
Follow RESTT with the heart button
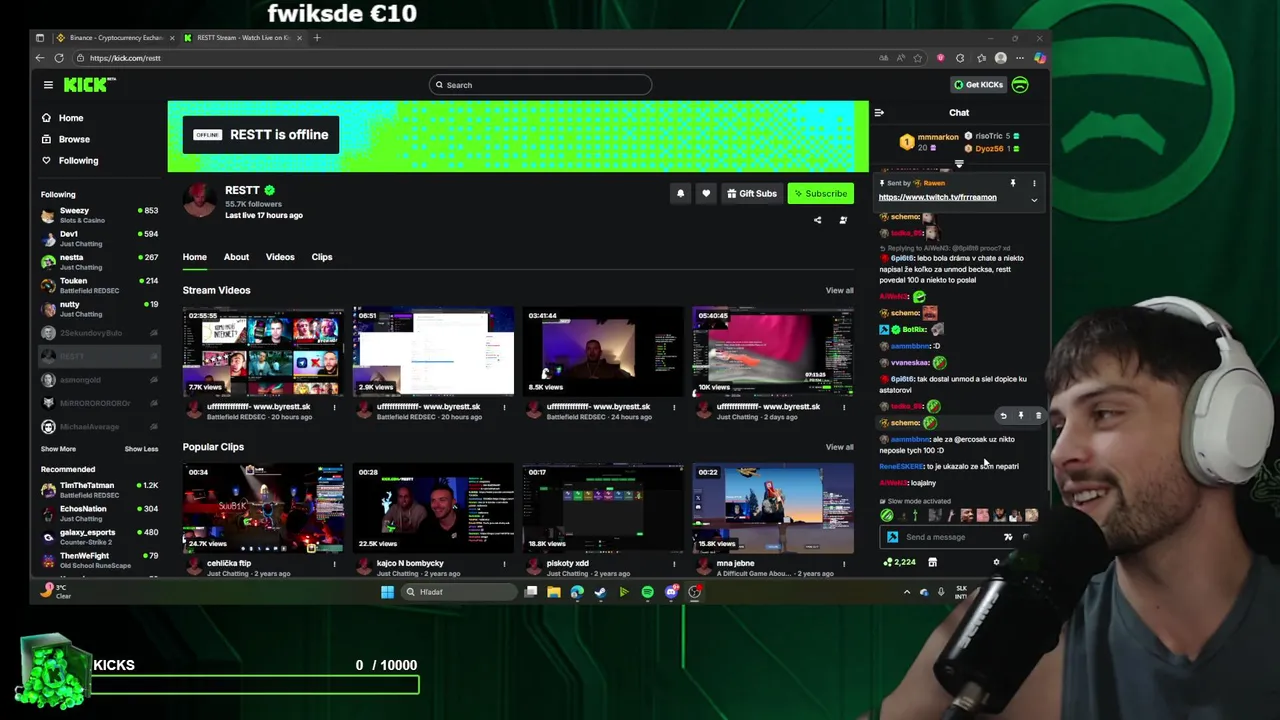(x=706, y=194)
